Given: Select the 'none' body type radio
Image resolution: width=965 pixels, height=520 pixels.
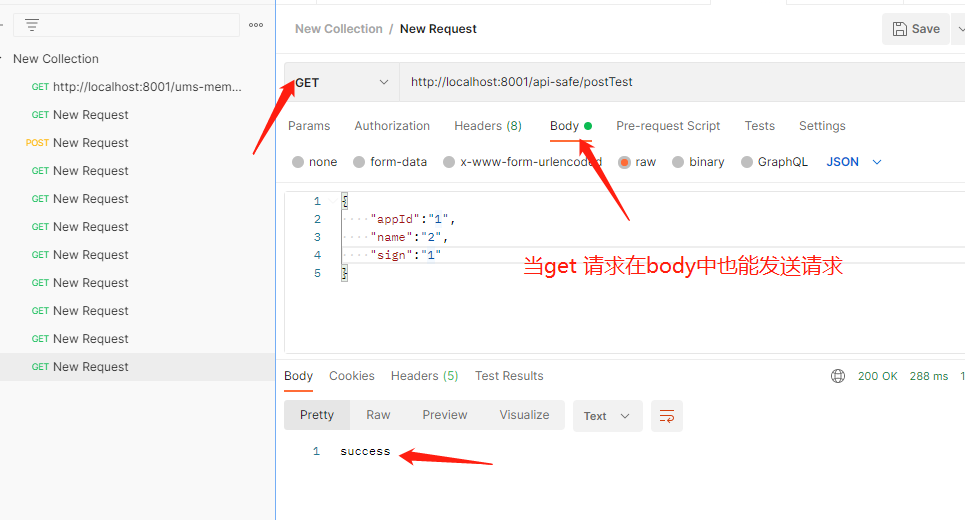Looking at the screenshot, I should coord(298,162).
